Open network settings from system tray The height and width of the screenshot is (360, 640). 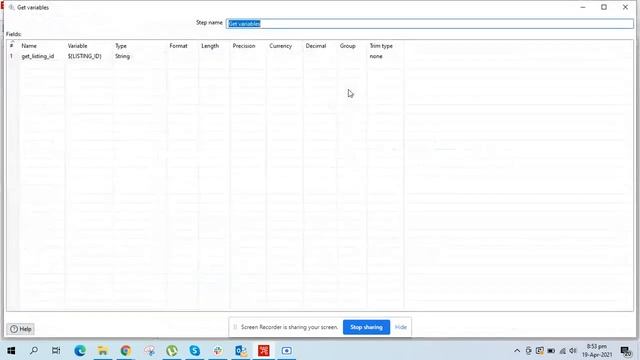(x=562, y=351)
